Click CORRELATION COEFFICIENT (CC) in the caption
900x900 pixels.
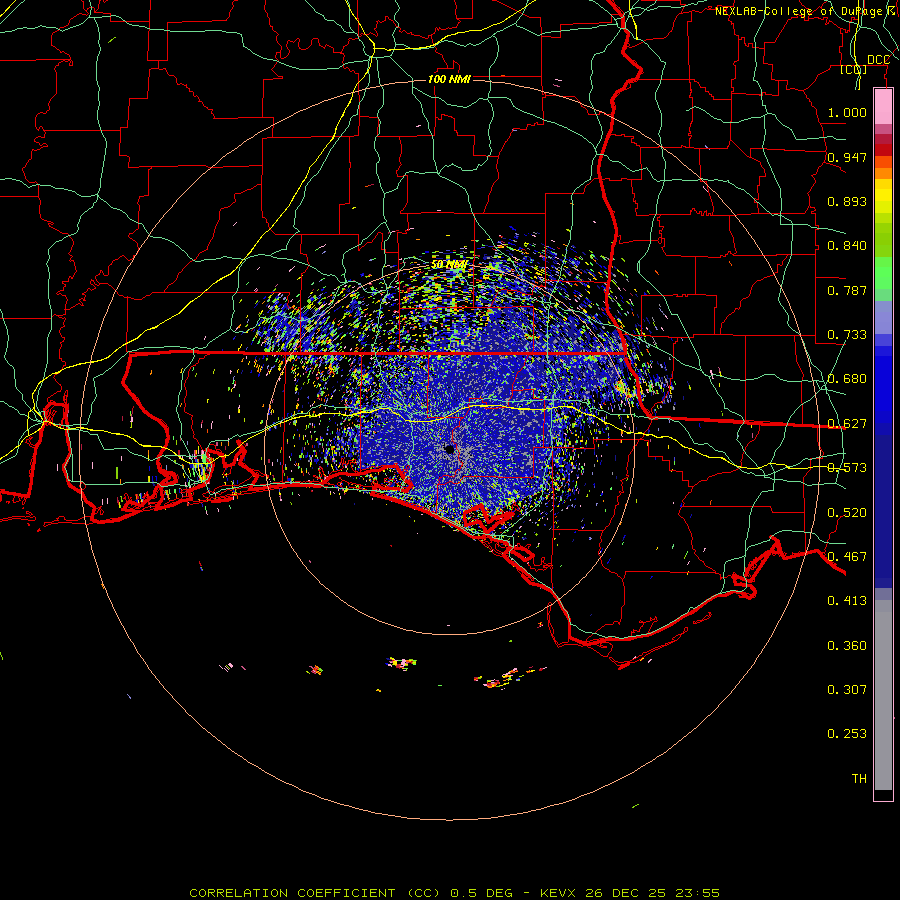[315, 893]
